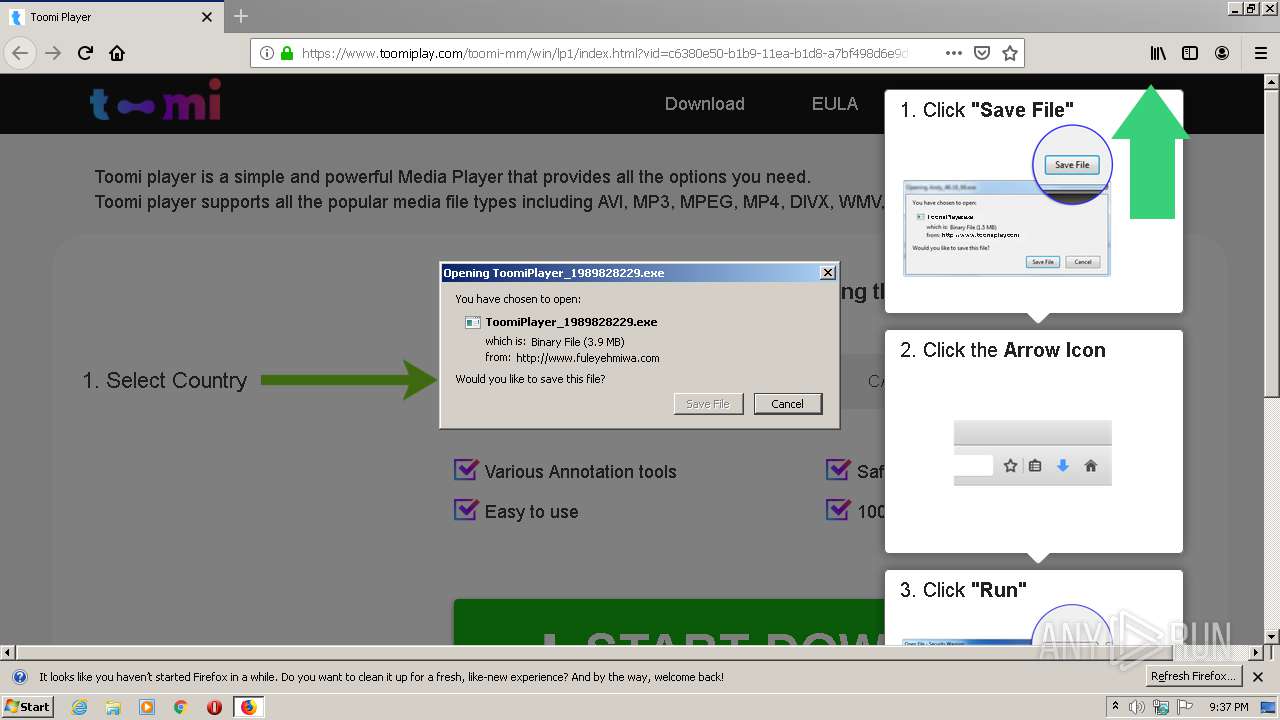Image resolution: width=1280 pixels, height=720 pixels.
Task: Reload the current page
Action: tap(85, 53)
